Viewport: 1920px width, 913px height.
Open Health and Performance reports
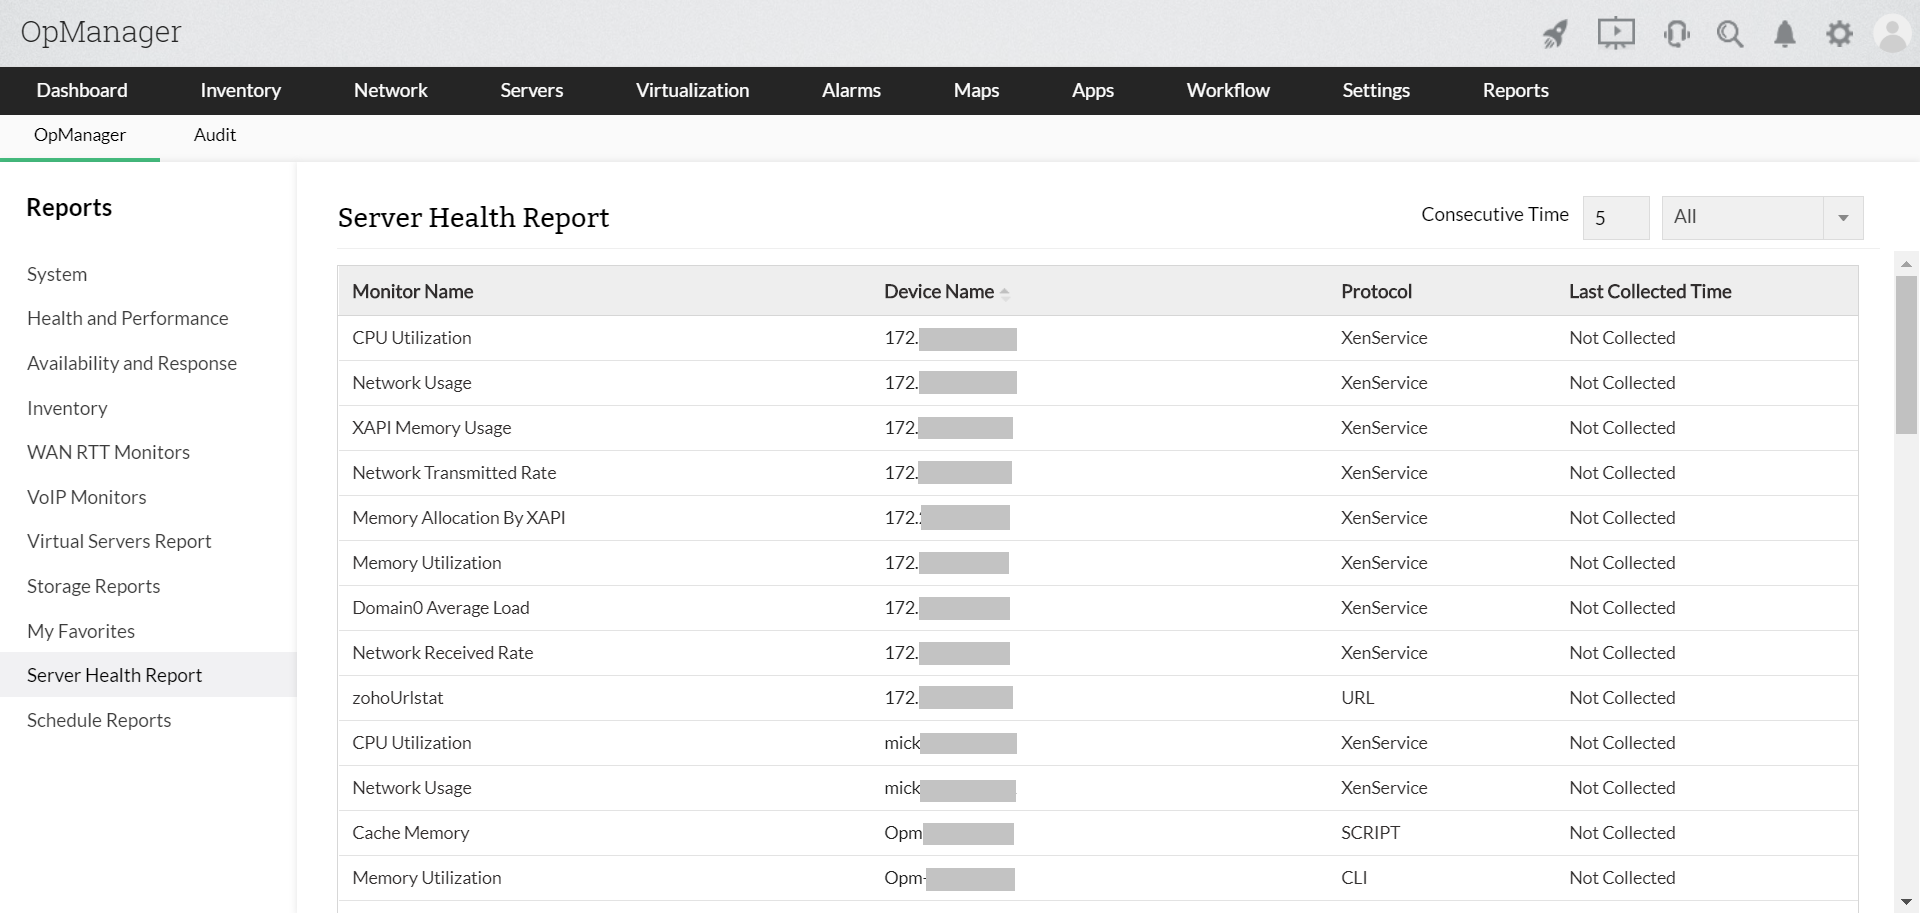(x=127, y=318)
